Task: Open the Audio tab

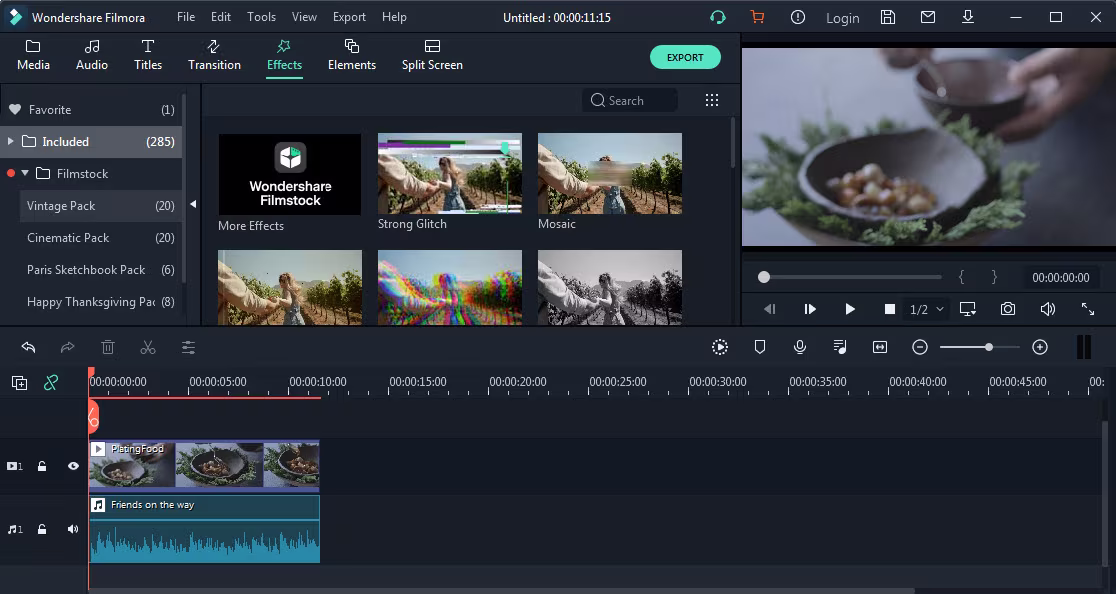Action: pos(92,55)
